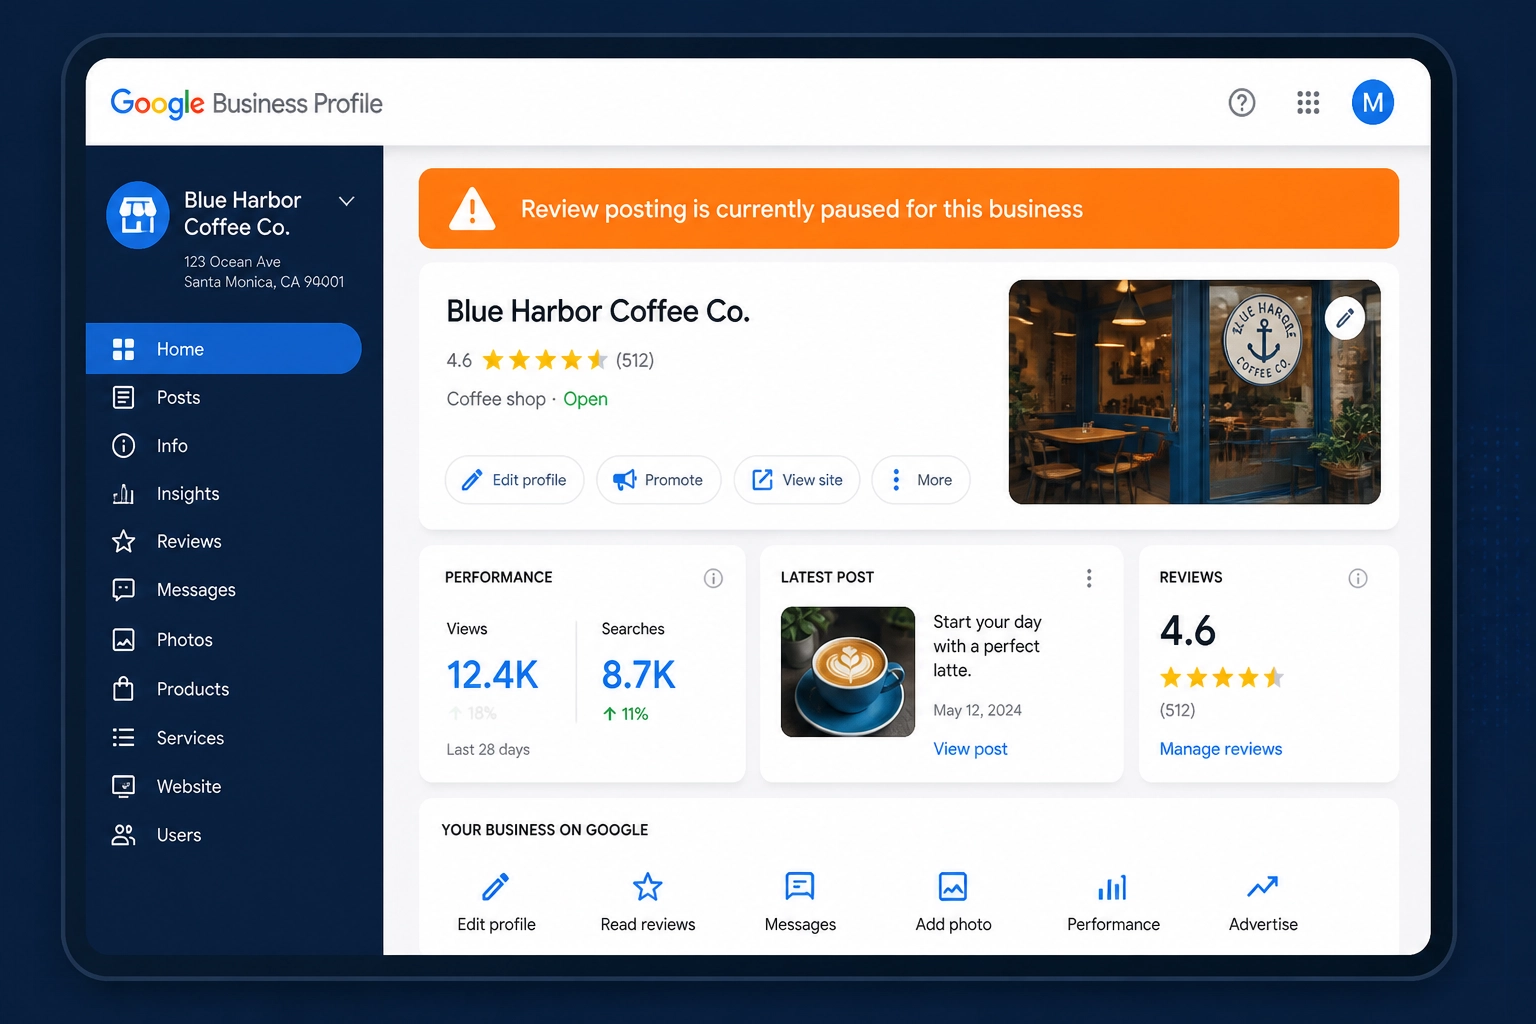1536x1024 pixels.
Task: Open the help question mark icon
Action: click(1241, 102)
